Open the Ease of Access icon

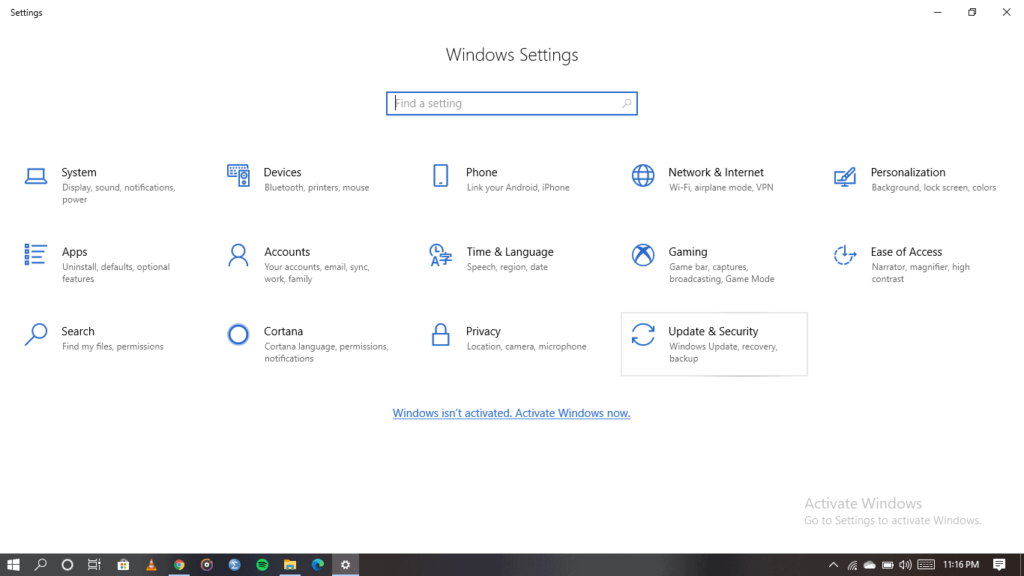coord(845,255)
